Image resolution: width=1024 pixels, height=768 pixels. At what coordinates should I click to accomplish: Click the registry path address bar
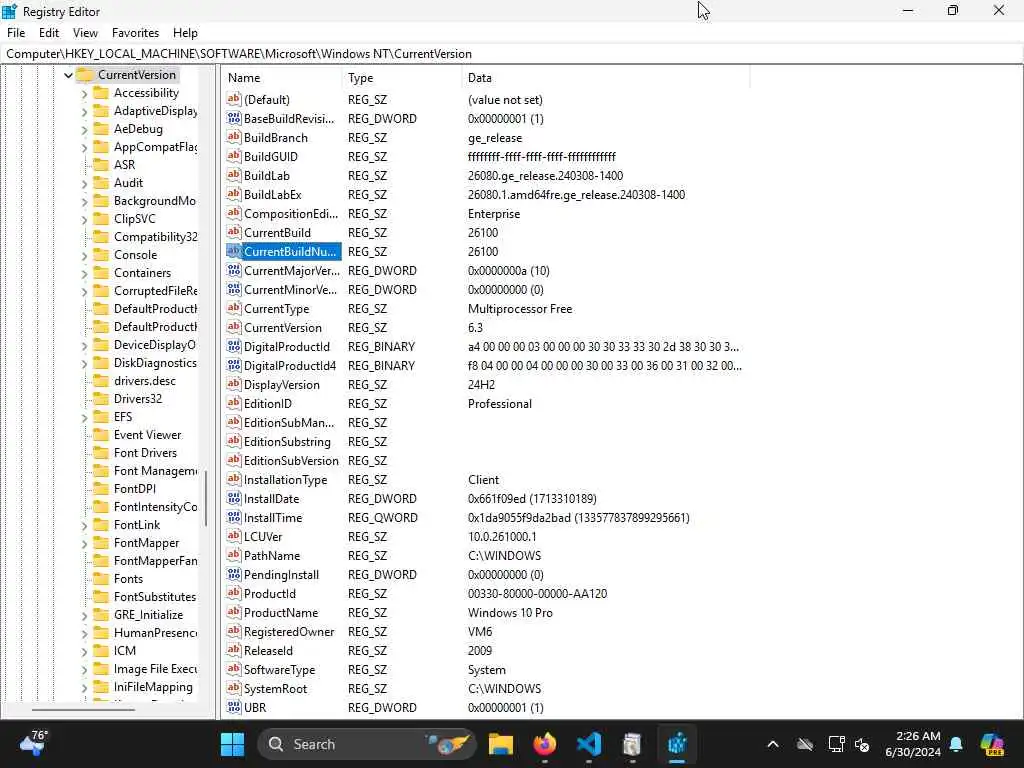point(512,54)
